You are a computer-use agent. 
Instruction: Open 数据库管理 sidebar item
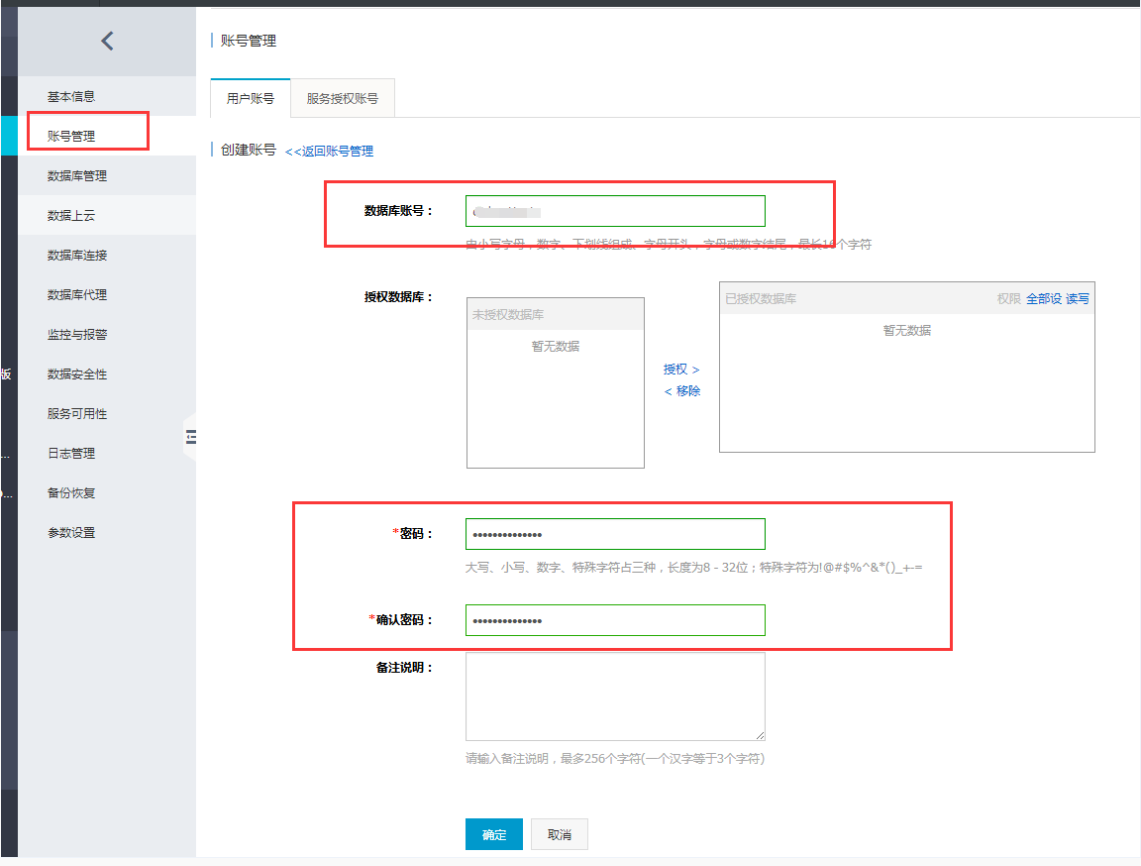click(77, 176)
